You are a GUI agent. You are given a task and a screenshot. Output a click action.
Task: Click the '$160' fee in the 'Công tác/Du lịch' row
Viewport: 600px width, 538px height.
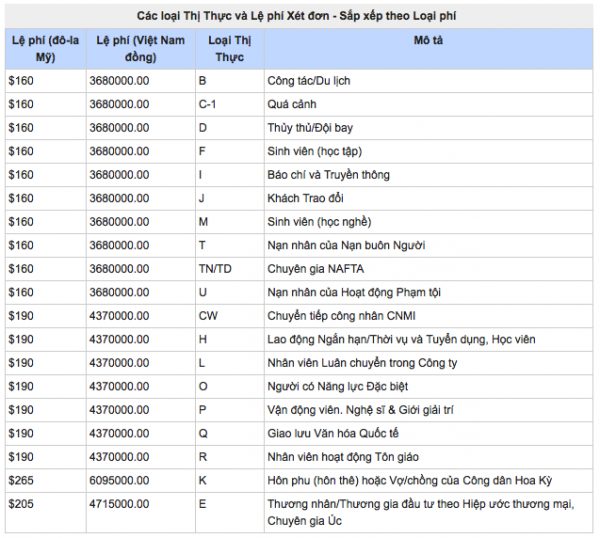(x=46, y=81)
